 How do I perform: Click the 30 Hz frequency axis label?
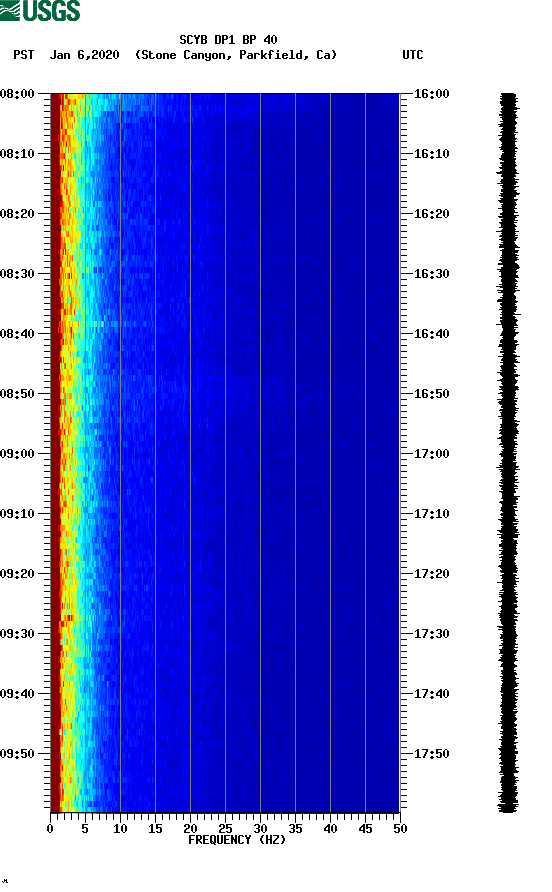(260, 829)
